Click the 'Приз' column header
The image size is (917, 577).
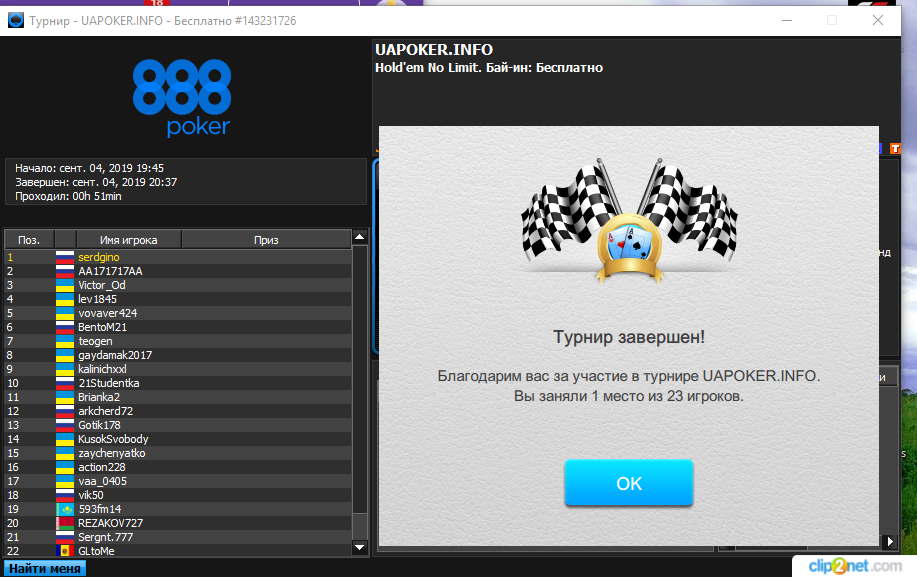(x=266, y=240)
